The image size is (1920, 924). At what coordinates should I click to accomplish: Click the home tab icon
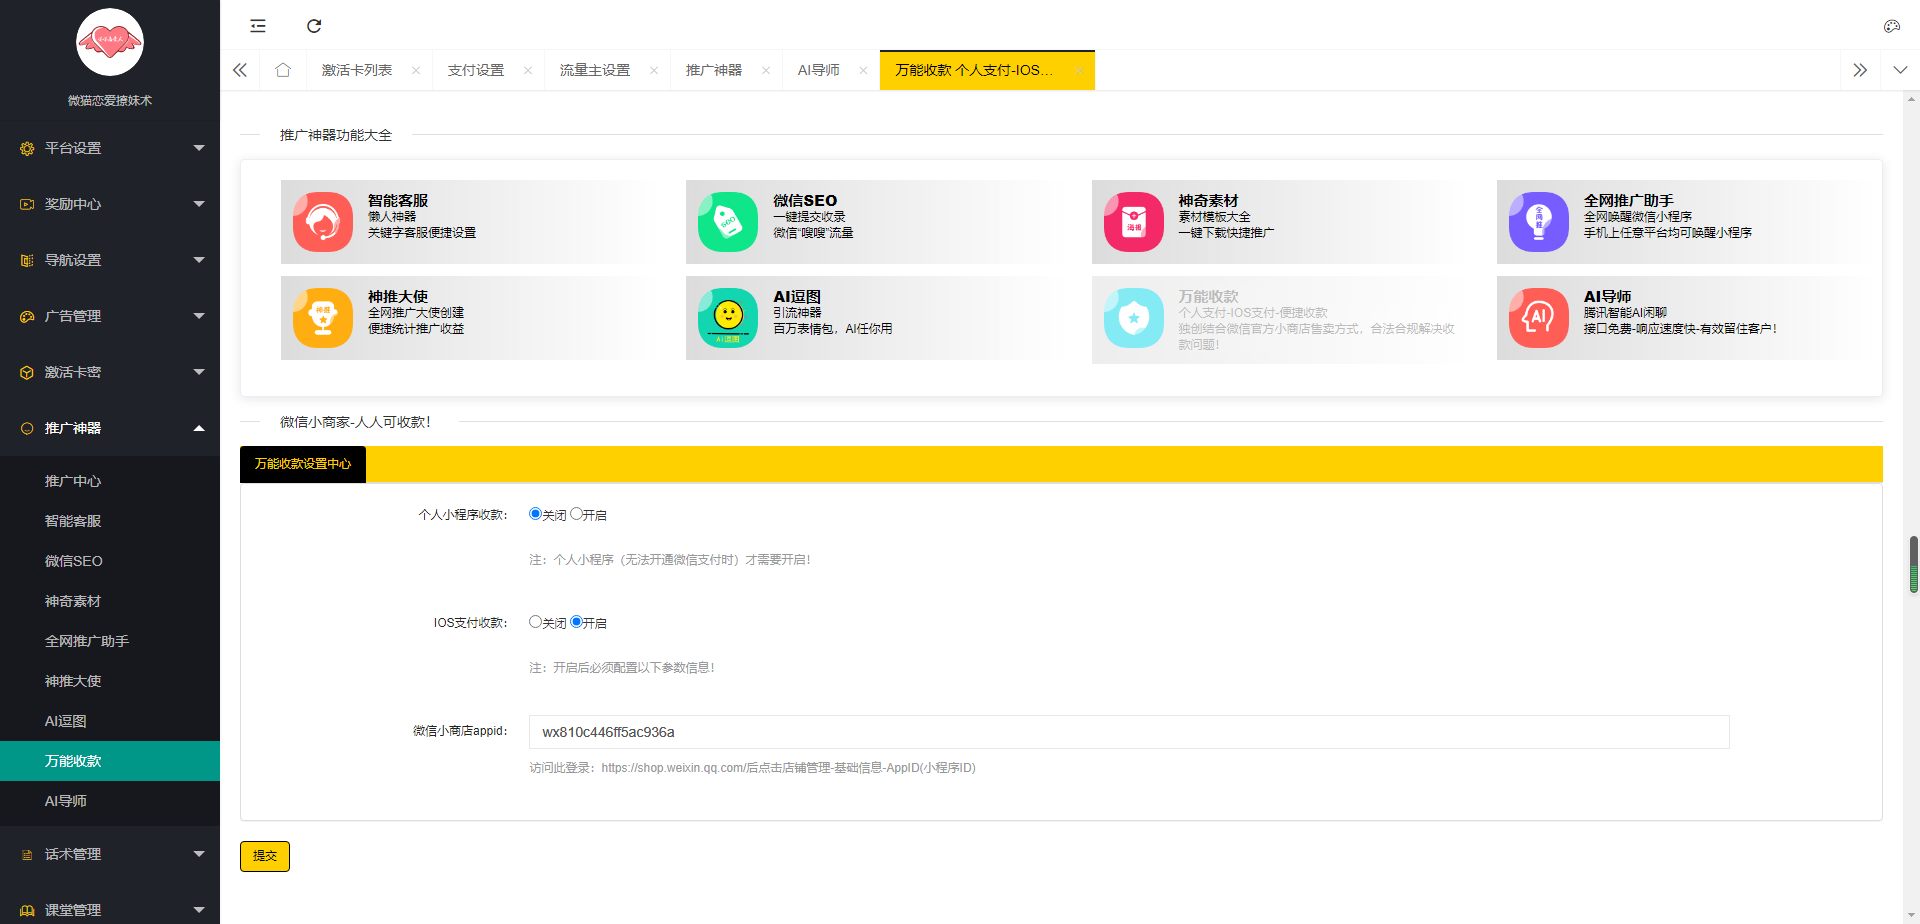pyautogui.click(x=283, y=70)
